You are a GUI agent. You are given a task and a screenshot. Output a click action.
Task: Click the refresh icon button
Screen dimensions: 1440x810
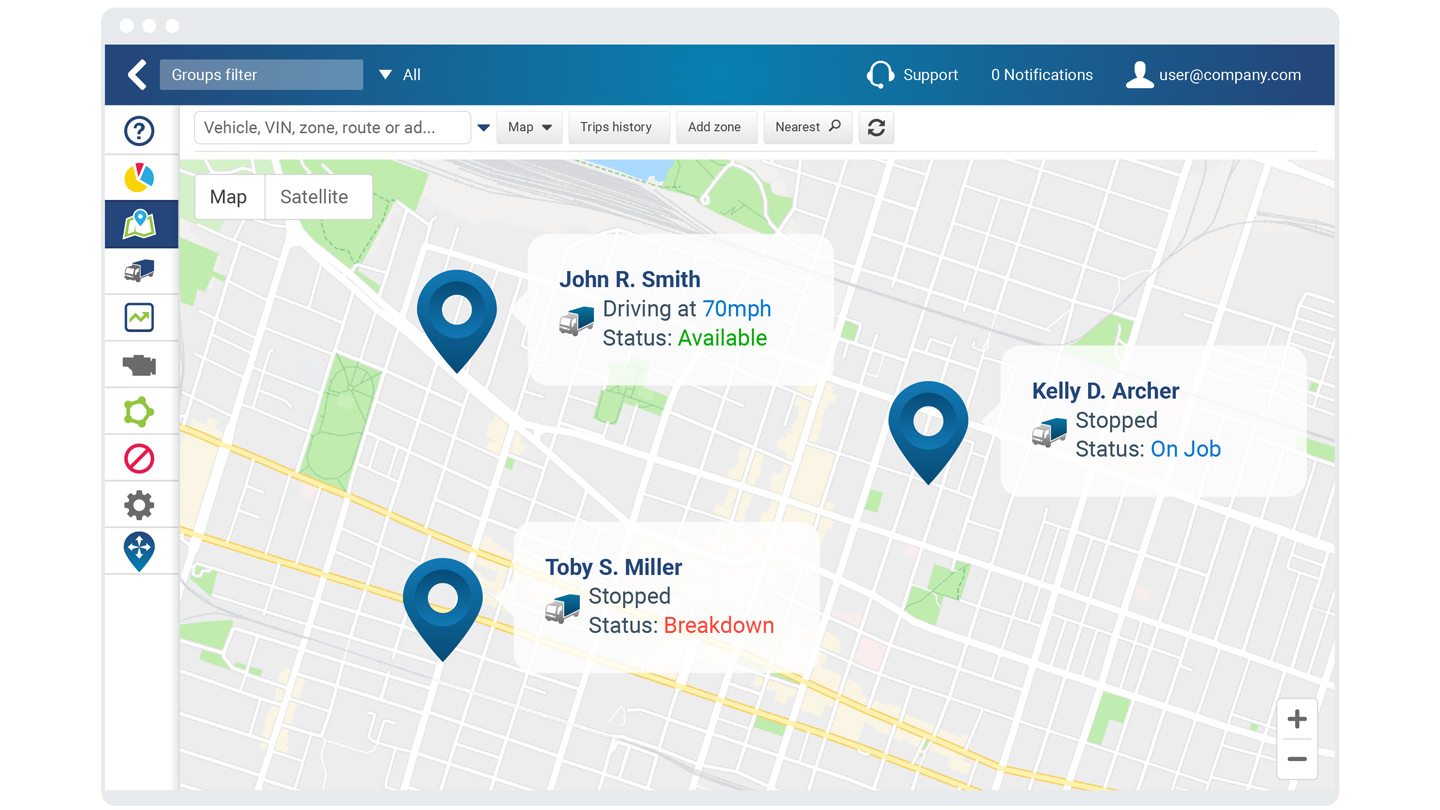coord(876,127)
